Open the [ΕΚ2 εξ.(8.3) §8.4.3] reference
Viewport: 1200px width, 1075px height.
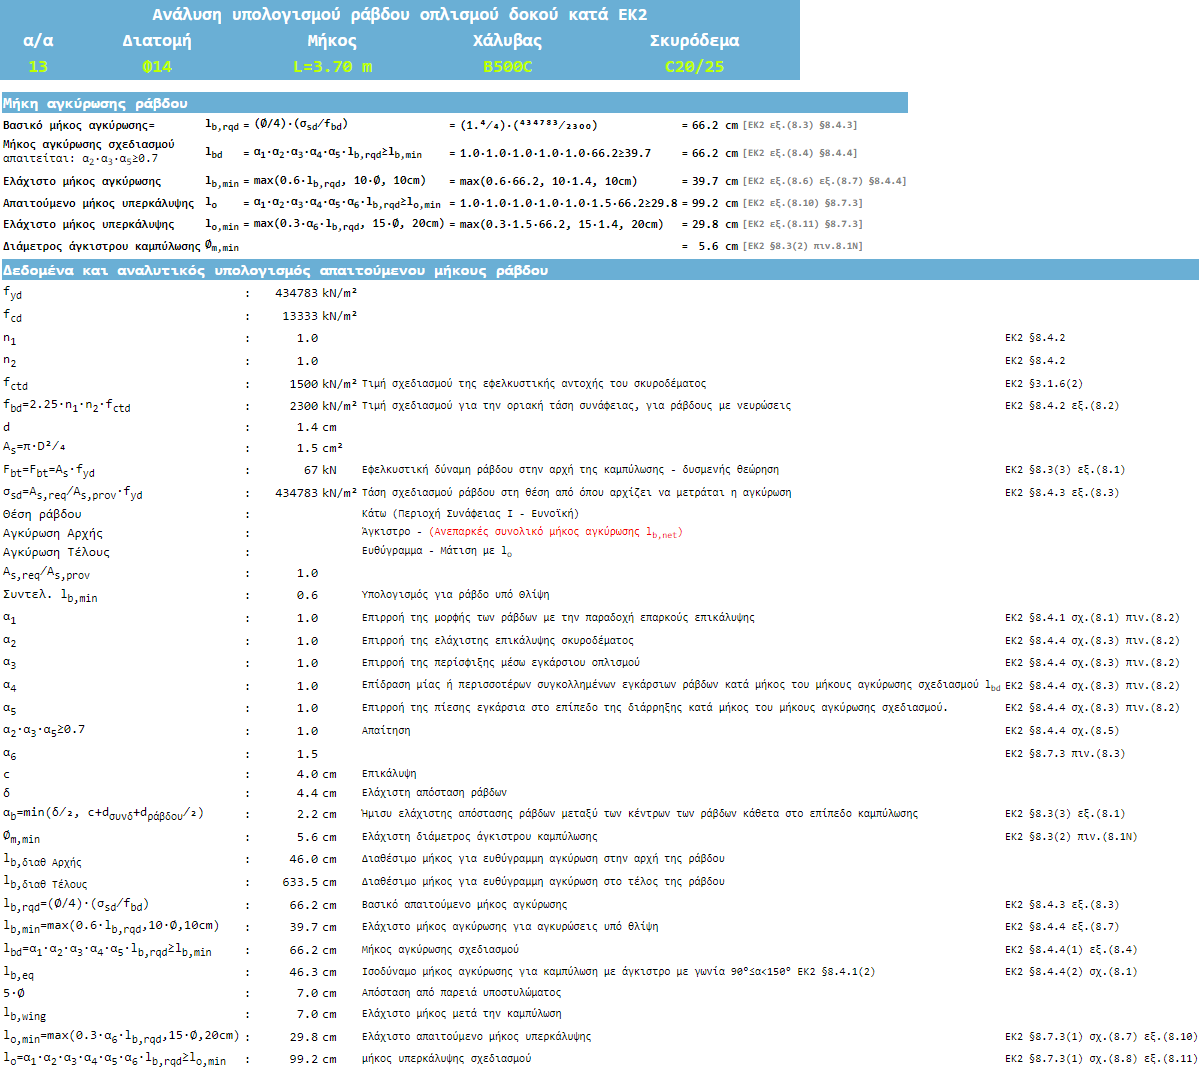point(799,125)
